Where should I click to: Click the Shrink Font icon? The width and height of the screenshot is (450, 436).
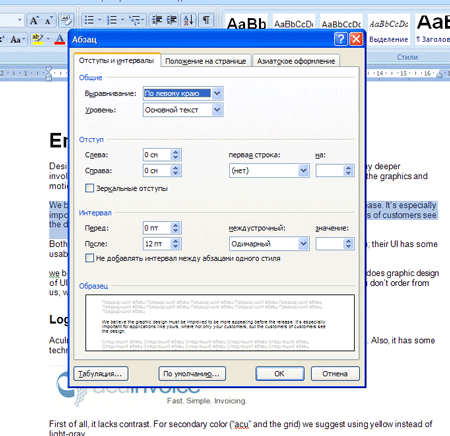click(49, 21)
